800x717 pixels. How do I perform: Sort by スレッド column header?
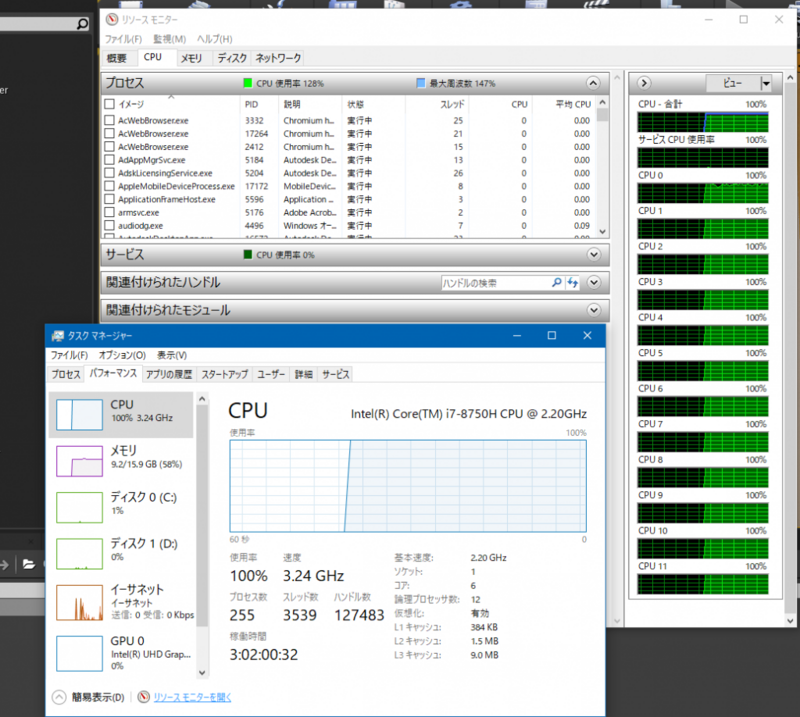(437, 104)
